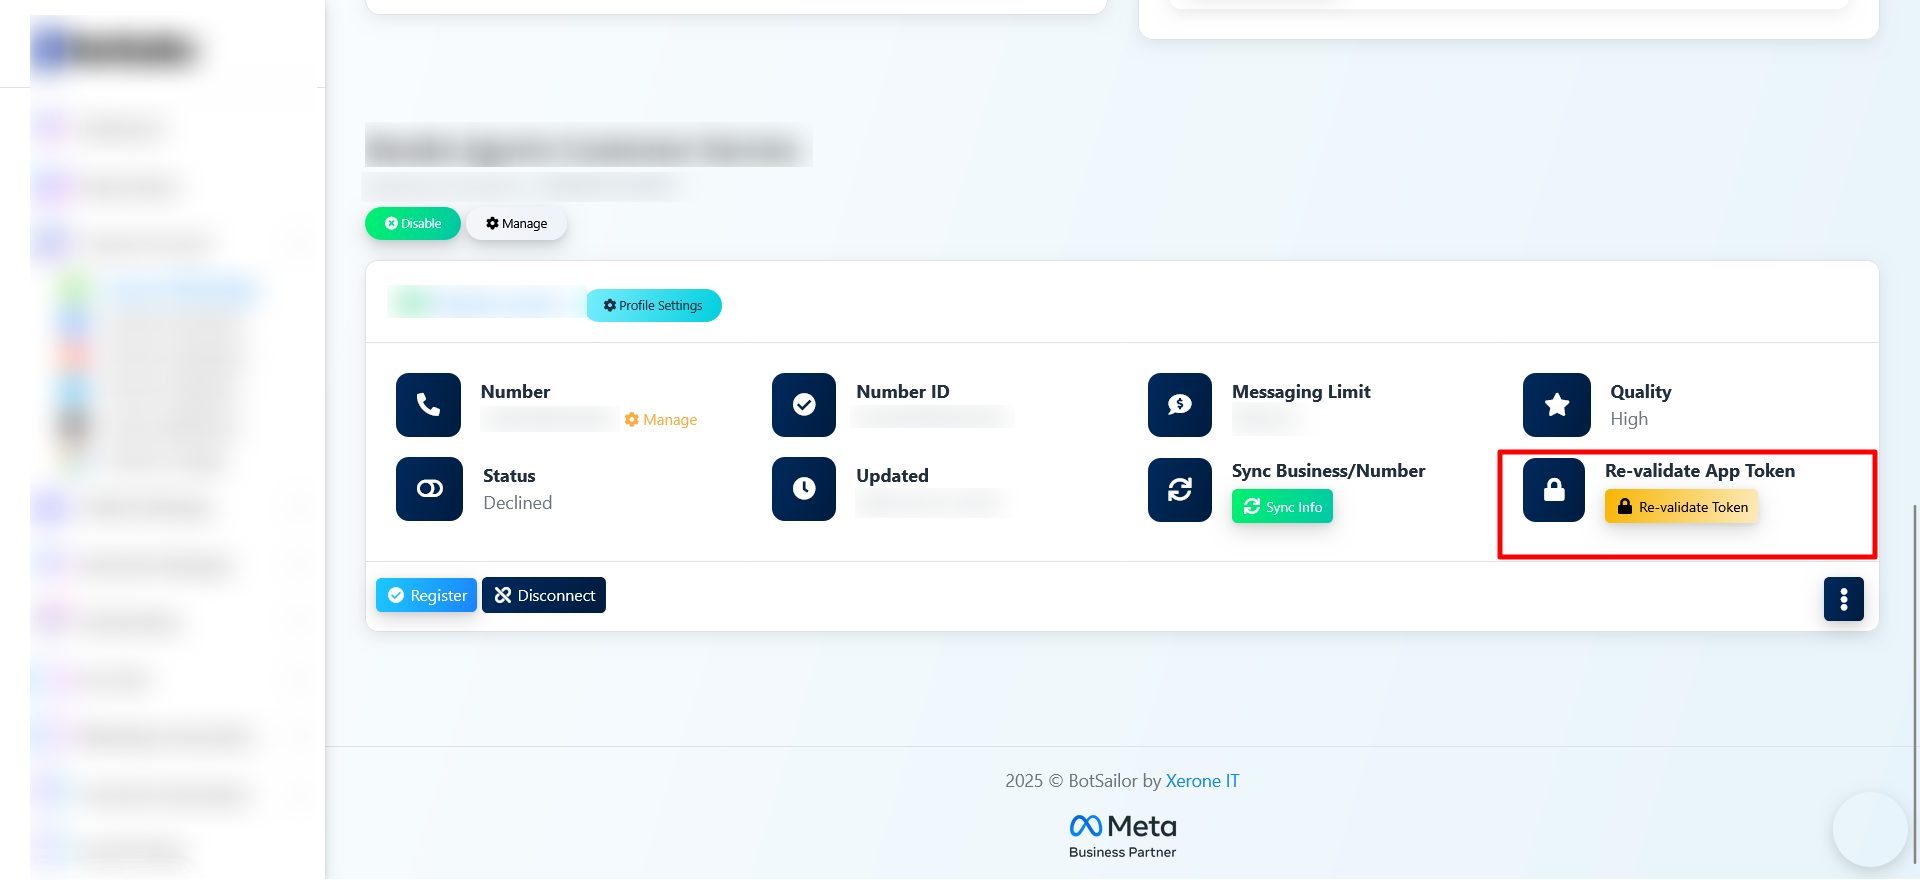Open the Manage button with gear icon

click(516, 224)
